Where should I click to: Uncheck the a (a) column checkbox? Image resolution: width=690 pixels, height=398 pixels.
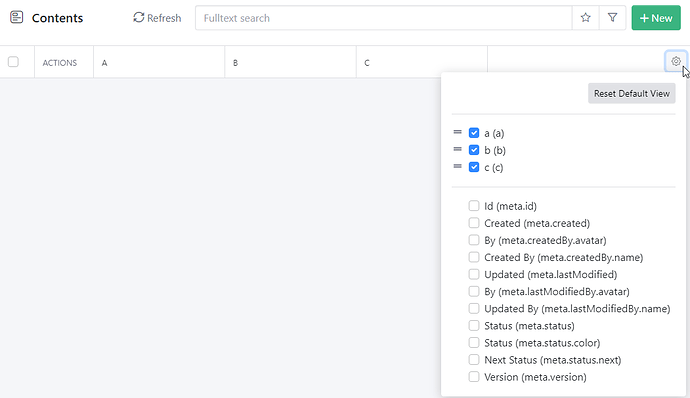(x=474, y=133)
